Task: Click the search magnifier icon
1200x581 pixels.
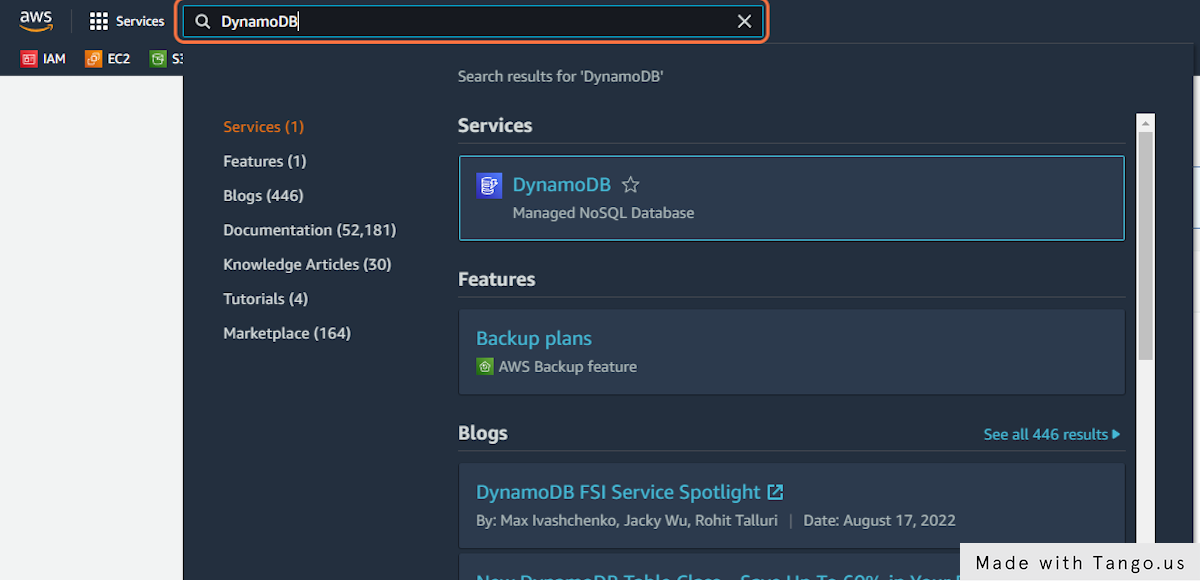Action: pos(203,22)
